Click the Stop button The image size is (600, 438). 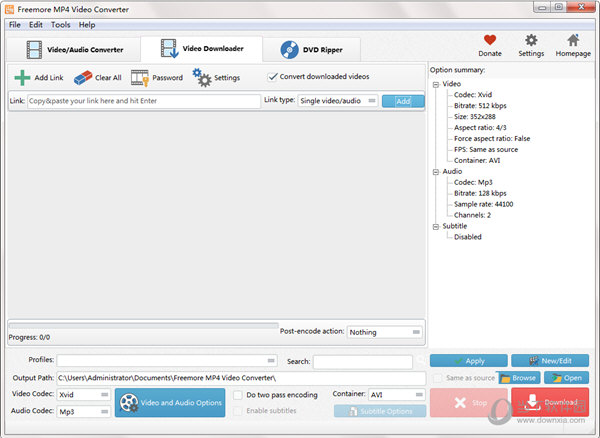click(468, 402)
